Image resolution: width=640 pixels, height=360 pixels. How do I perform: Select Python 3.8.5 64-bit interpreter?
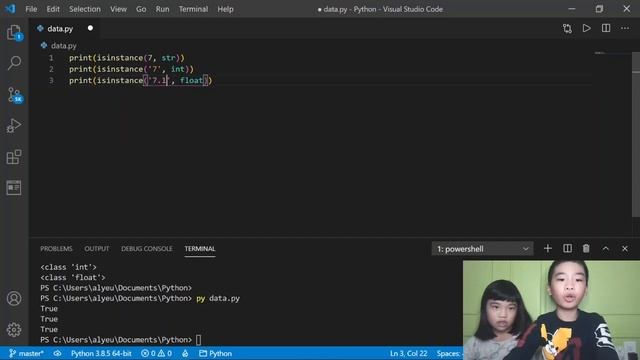click(x=101, y=353)
